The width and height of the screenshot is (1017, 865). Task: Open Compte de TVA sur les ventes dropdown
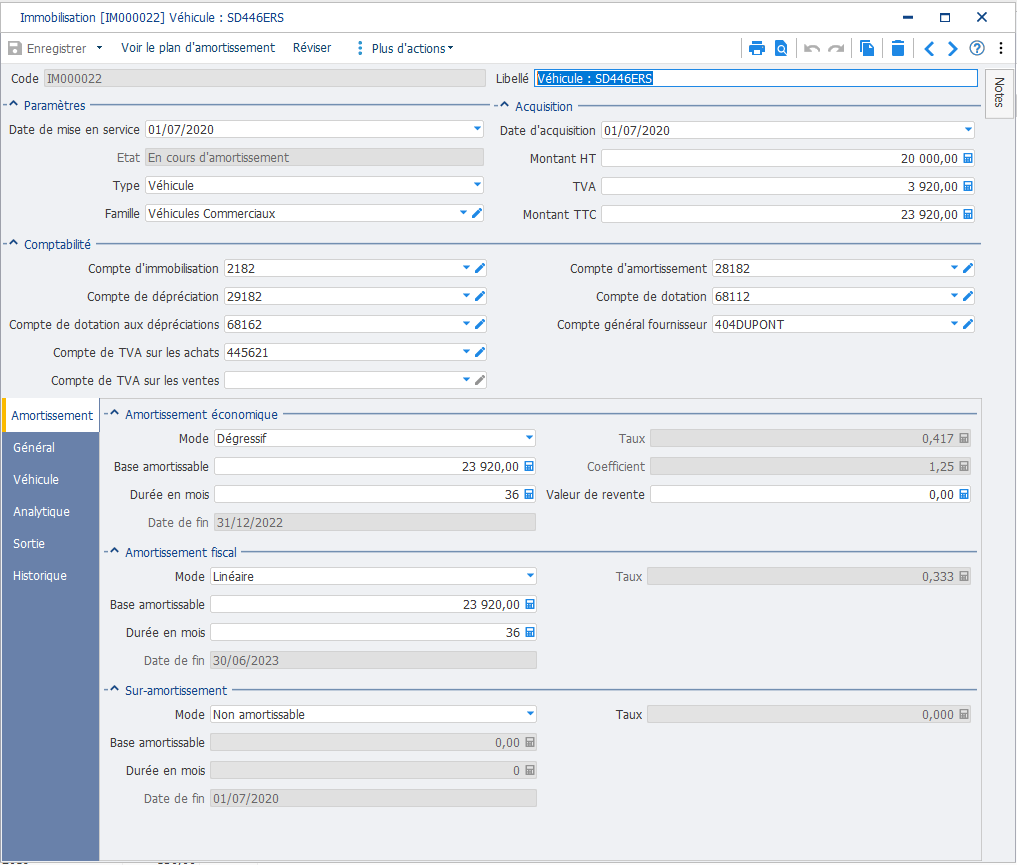click(x=466, y=380)
